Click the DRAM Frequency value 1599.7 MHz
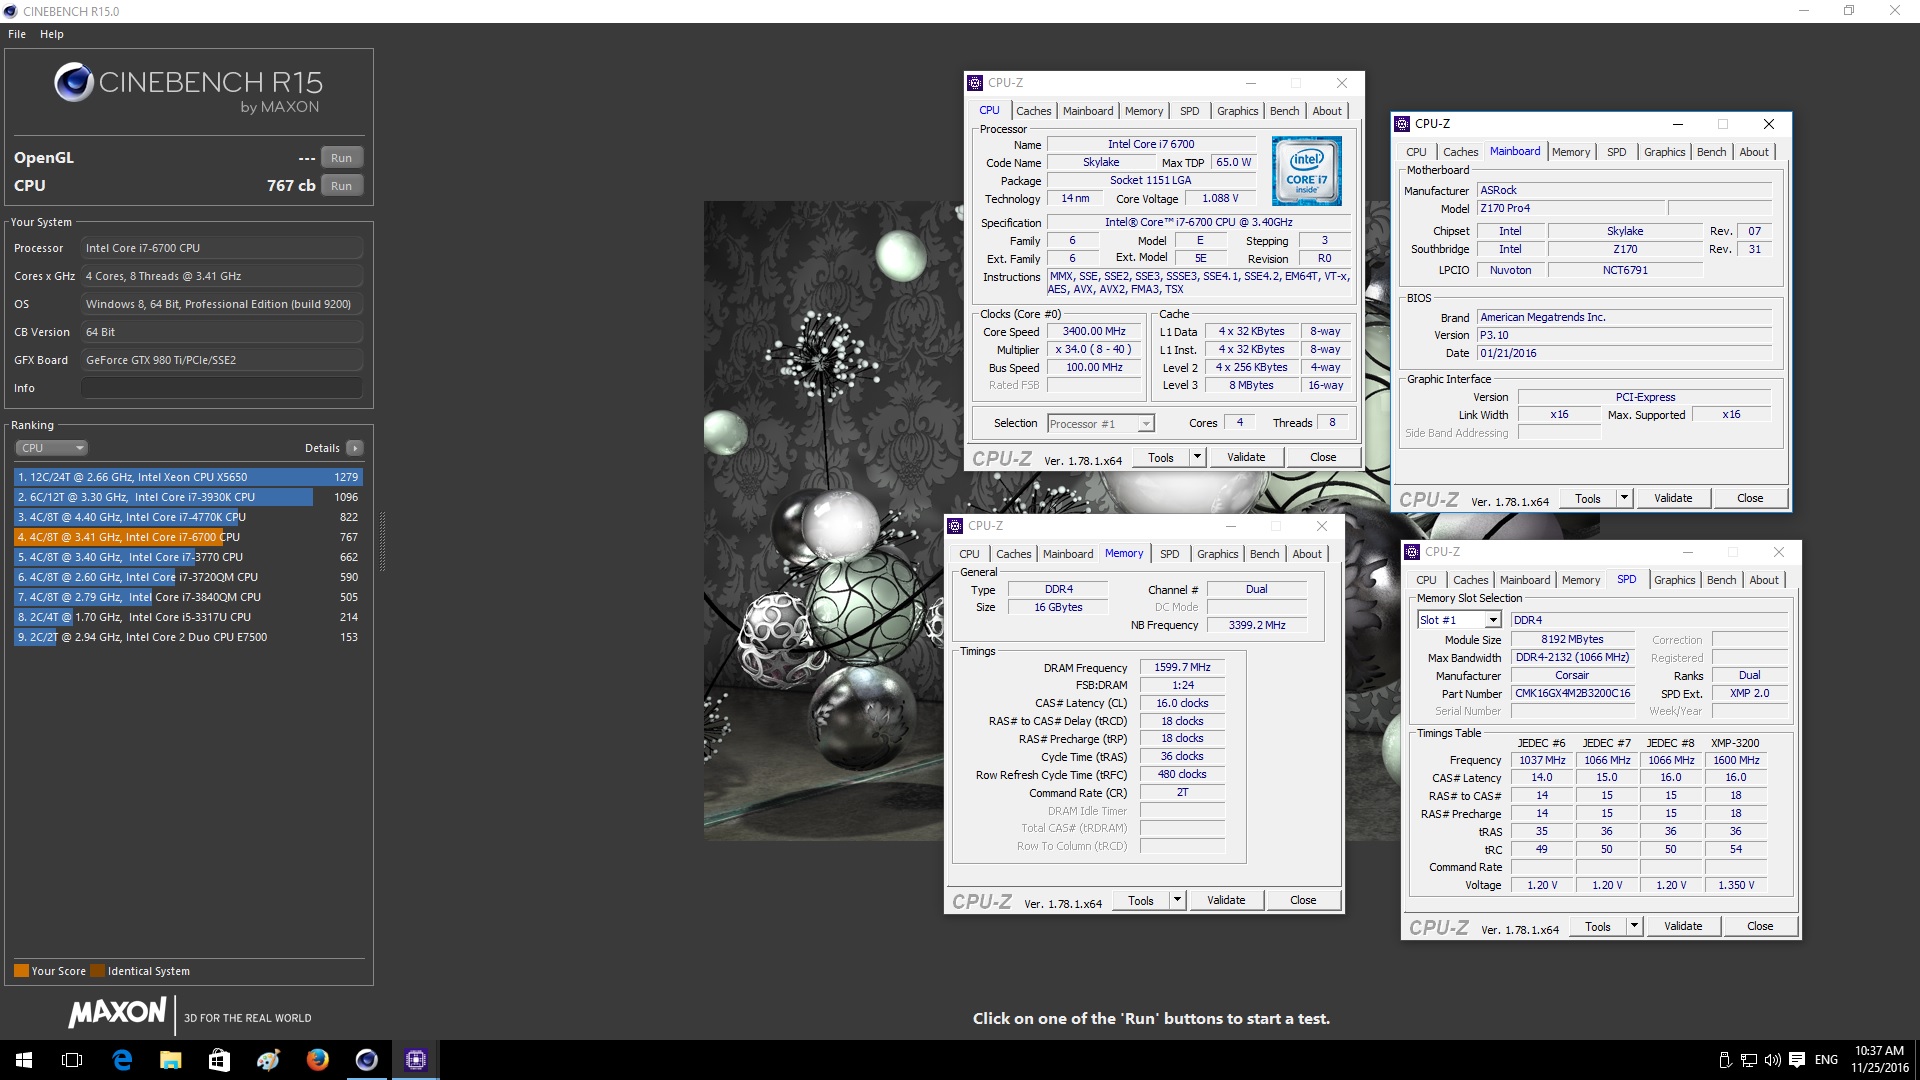 [1182, 667]
